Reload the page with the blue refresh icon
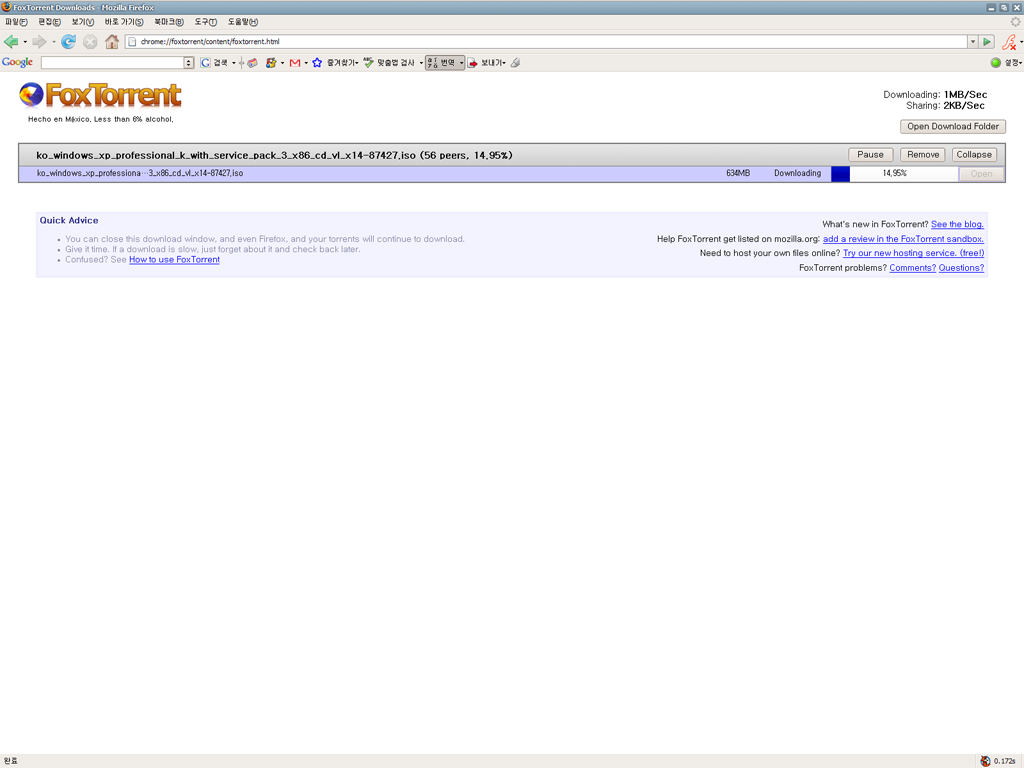 coord(68,42)
